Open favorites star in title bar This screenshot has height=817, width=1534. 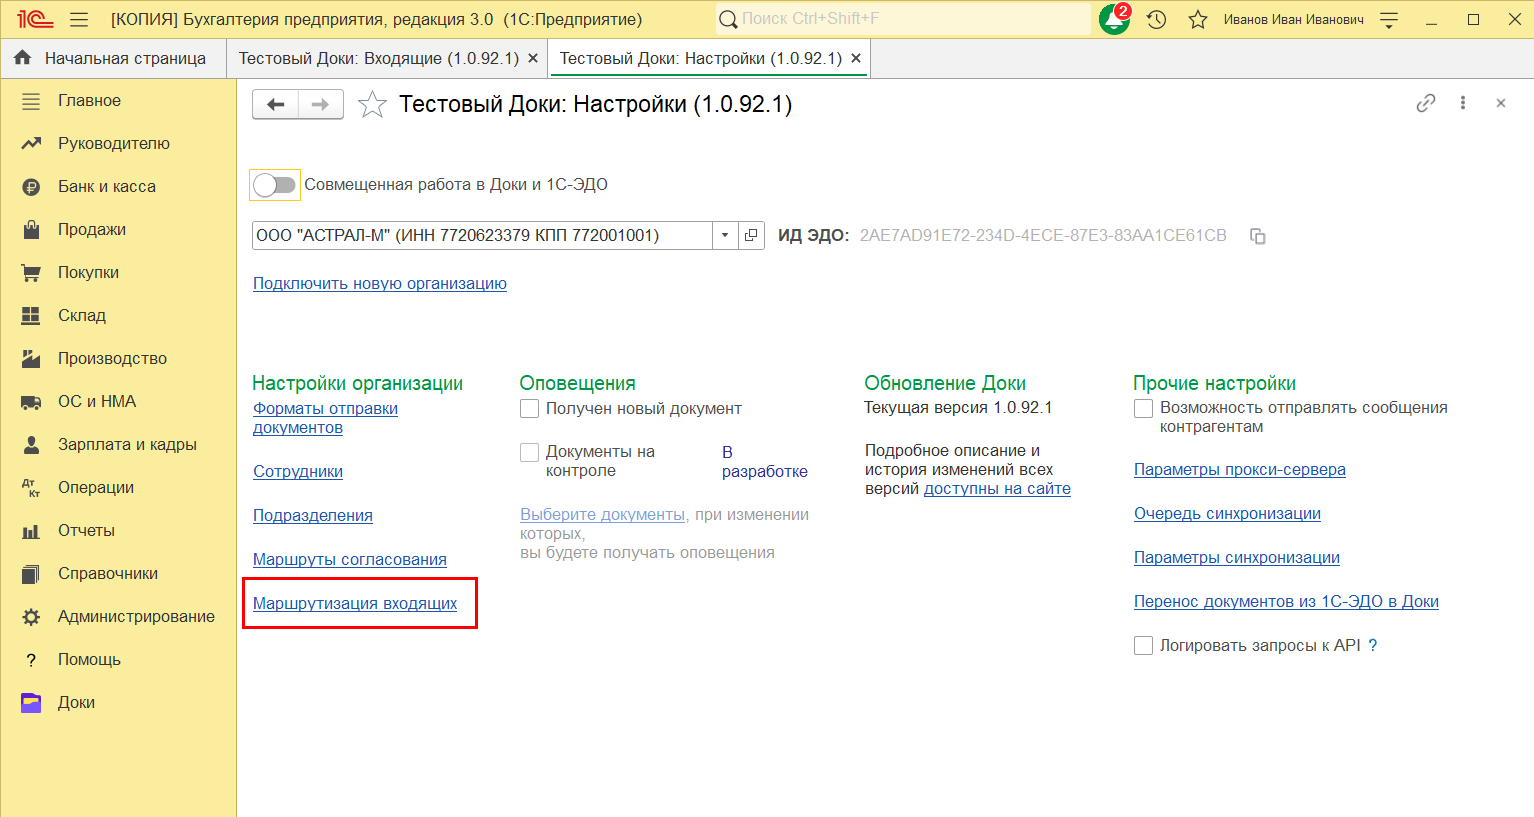coord(1198,19)
